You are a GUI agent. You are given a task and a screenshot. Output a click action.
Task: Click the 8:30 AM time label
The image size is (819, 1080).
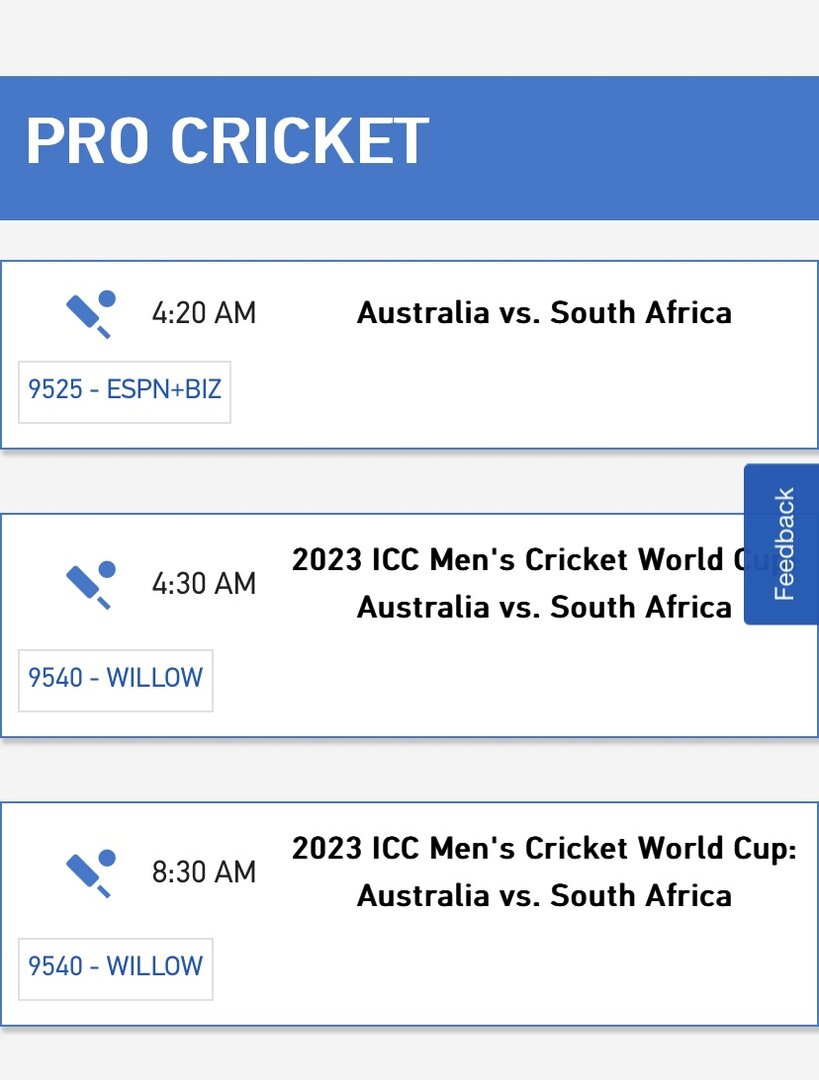[x=204, y=873]
